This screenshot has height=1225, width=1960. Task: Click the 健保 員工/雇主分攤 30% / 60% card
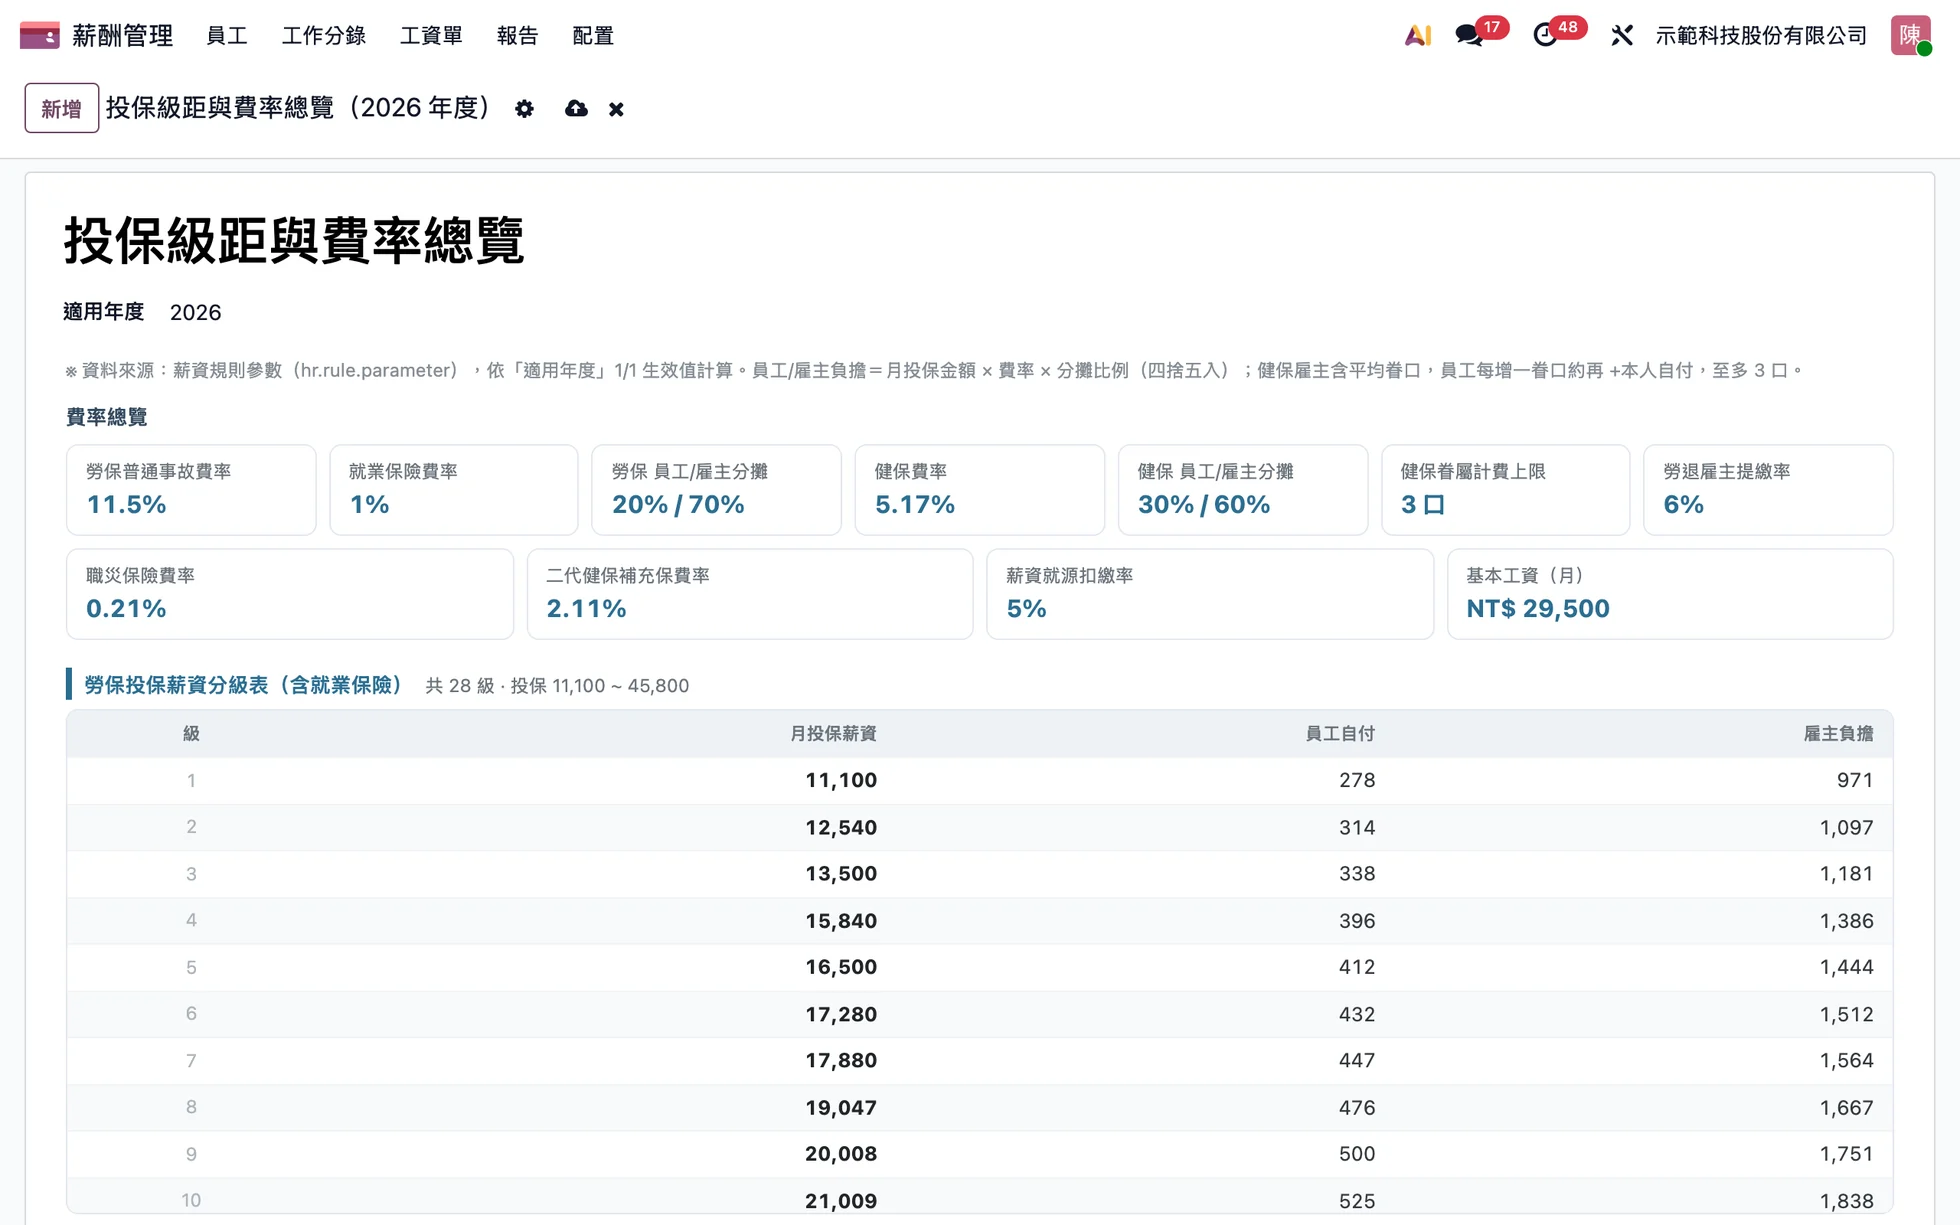coord(1243,490)
